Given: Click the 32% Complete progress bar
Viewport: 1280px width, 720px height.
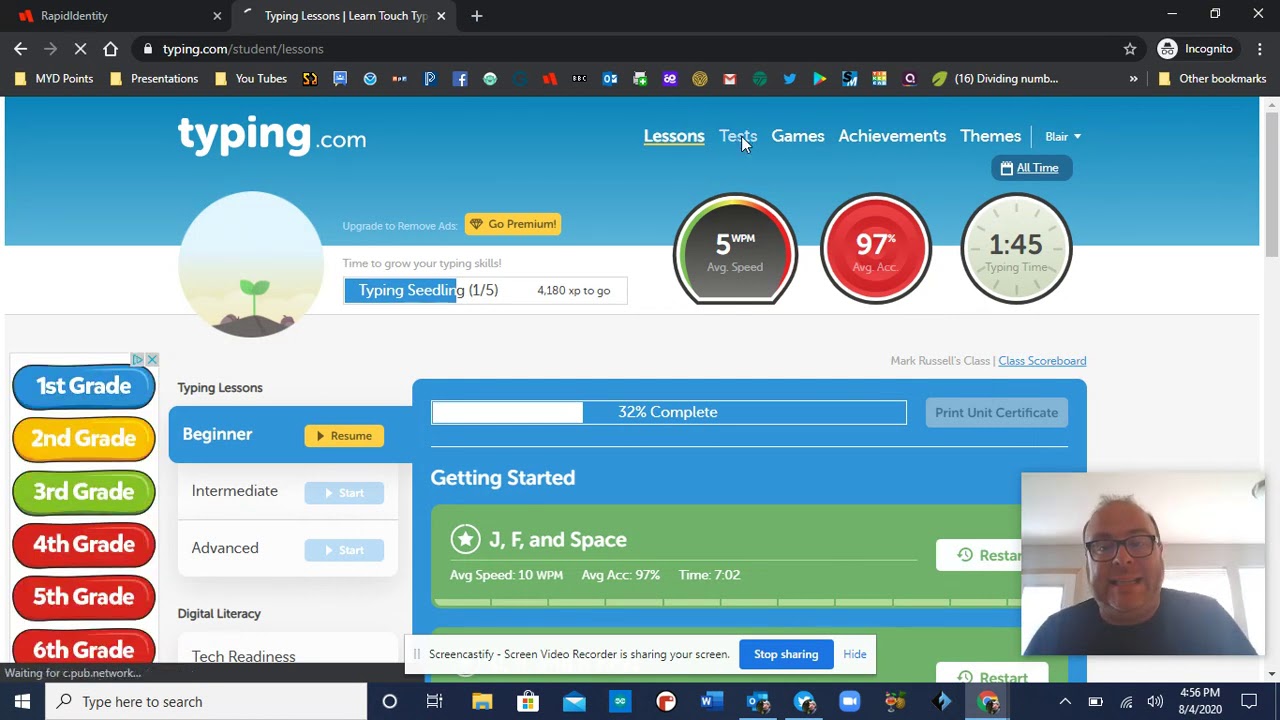Looking at the screenshot, I should click(x=669, y=412).
